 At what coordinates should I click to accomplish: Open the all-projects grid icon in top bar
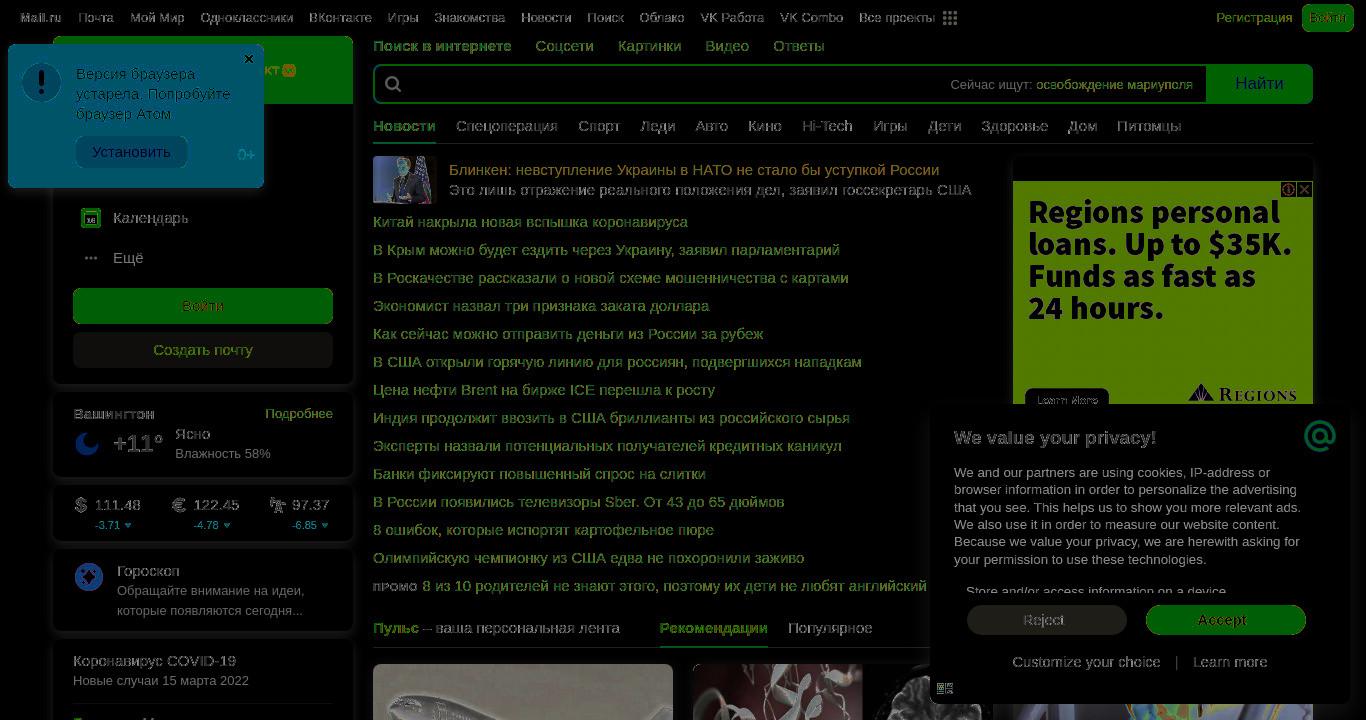(x=950, y=18)
